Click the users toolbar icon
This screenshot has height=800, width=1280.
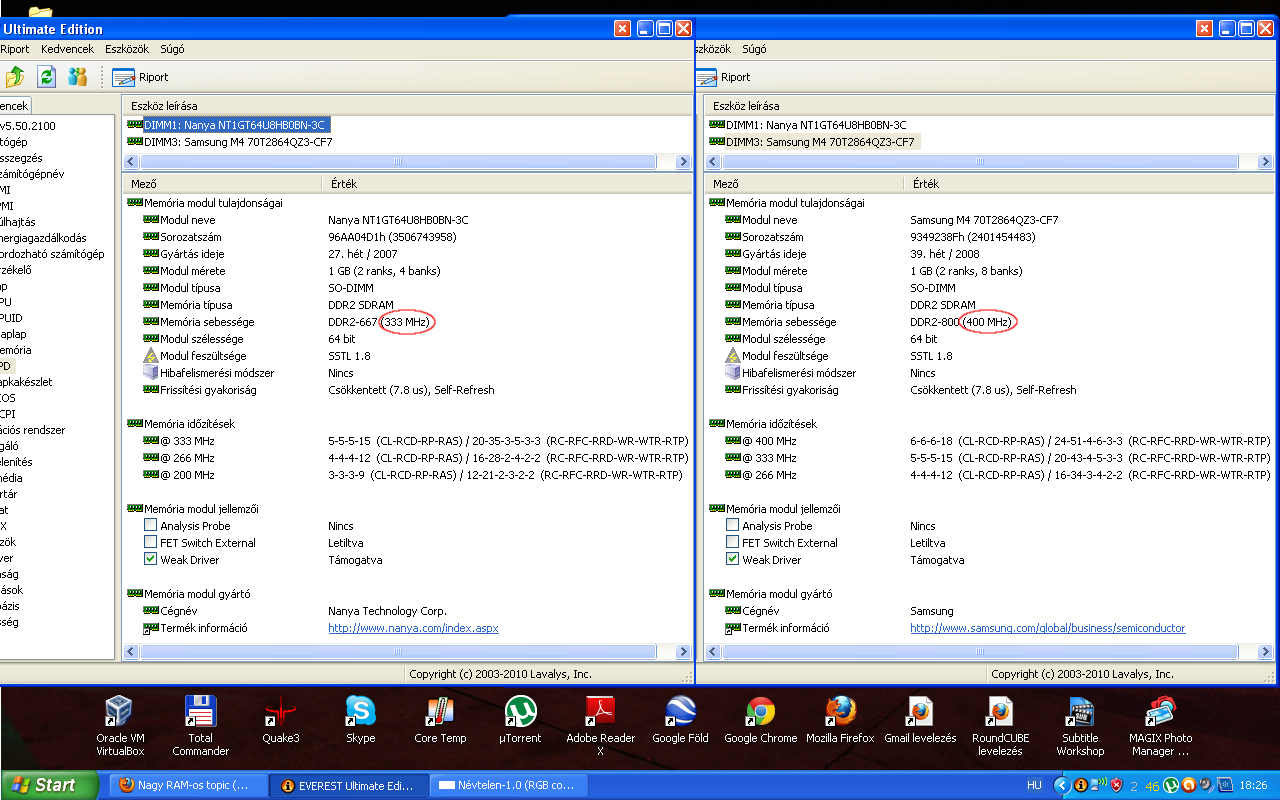coord(78,76)
